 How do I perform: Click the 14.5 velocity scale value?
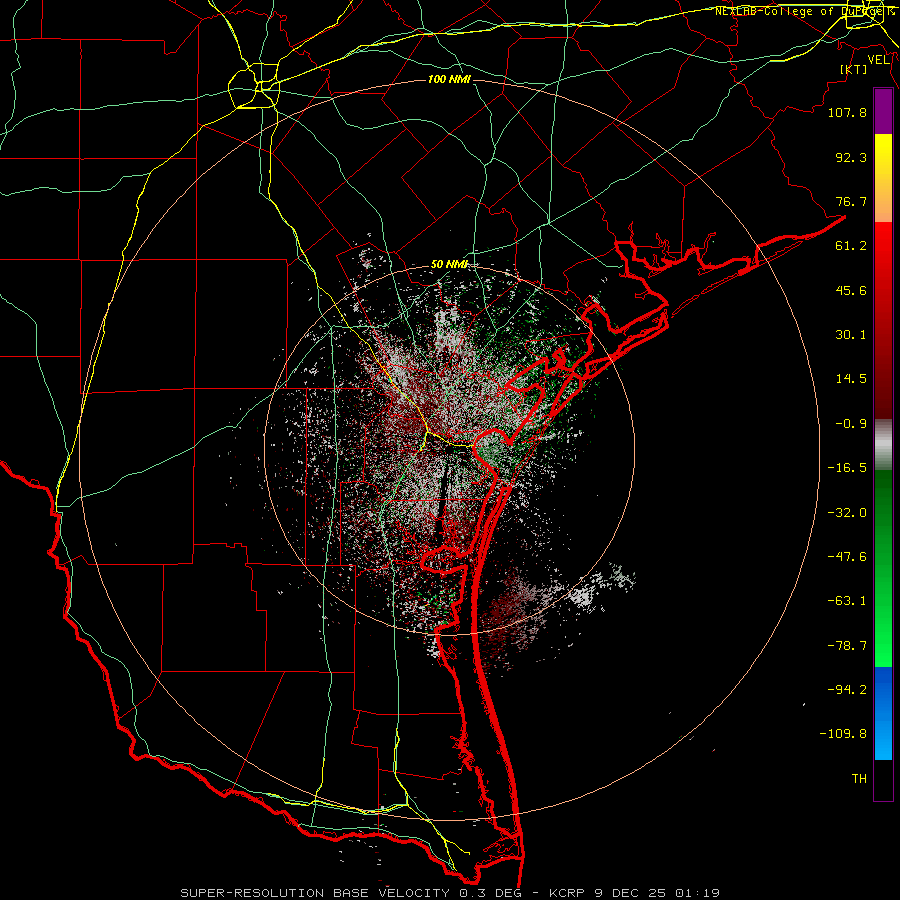(851, 379)
